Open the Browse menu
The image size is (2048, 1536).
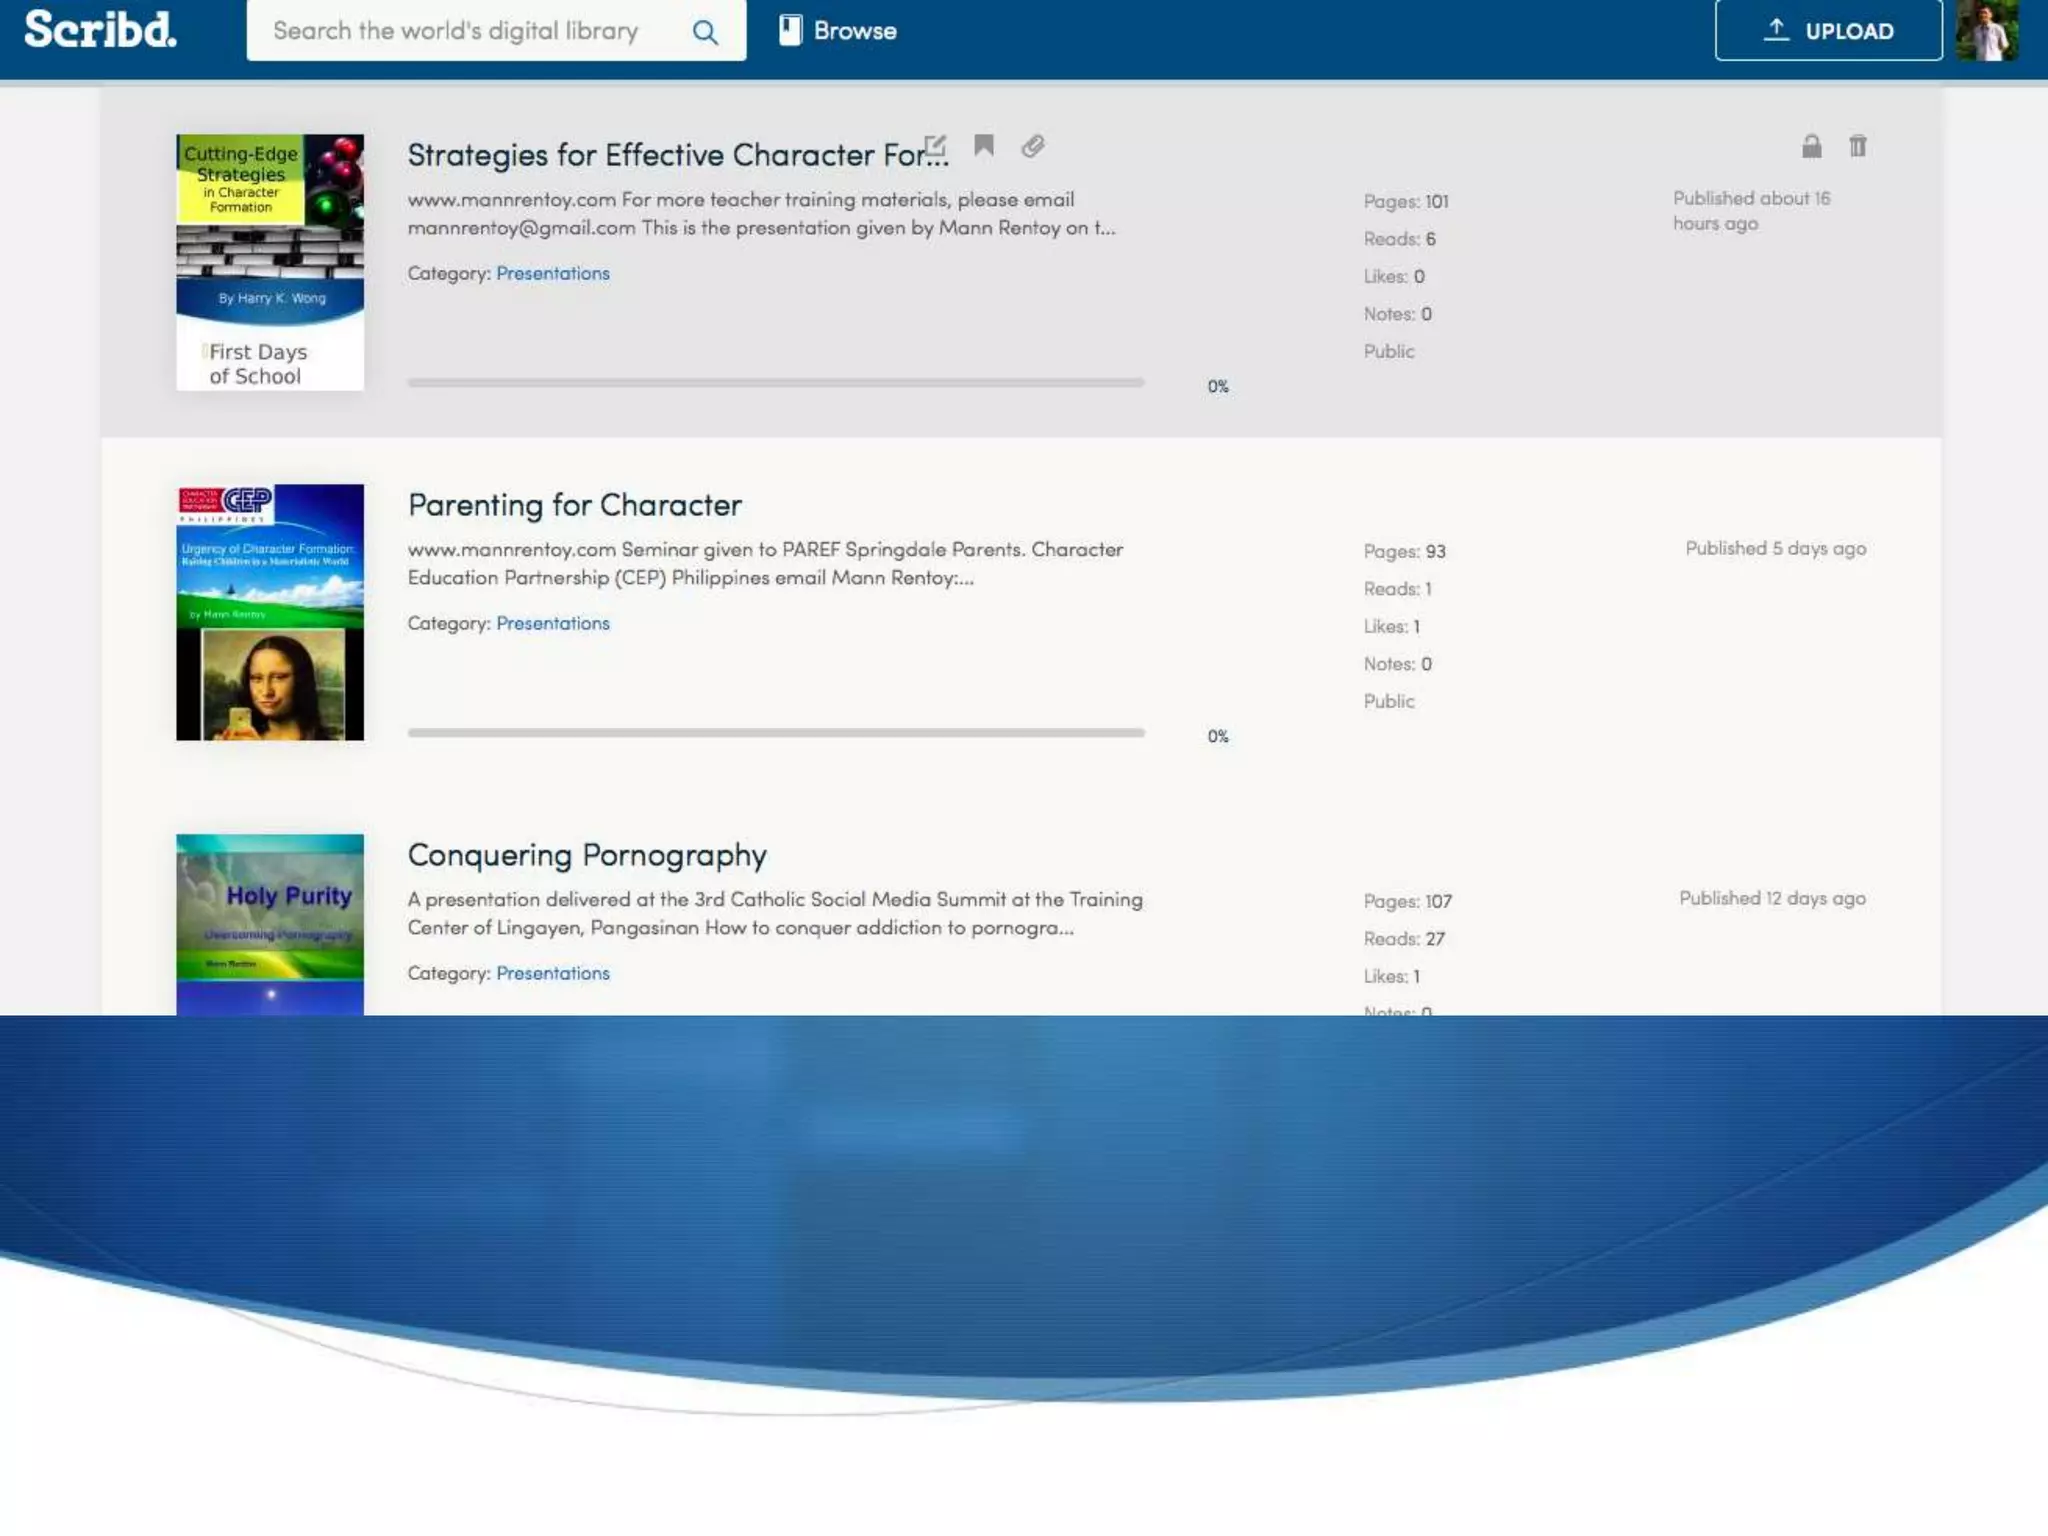pyautogui.click(x=838, y=31)
